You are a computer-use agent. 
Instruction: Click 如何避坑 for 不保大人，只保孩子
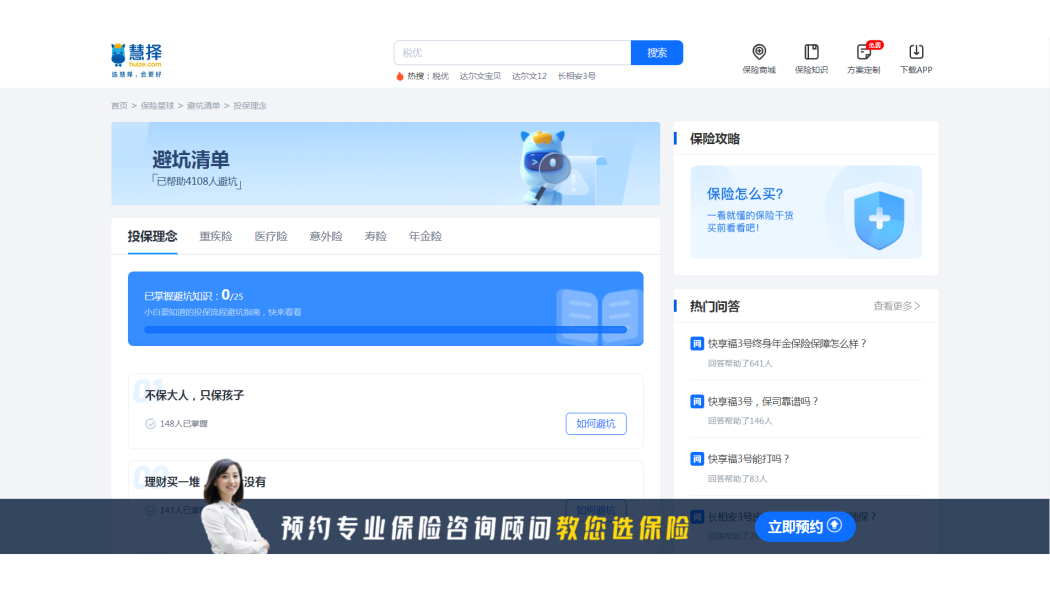(x=596, y=424)
